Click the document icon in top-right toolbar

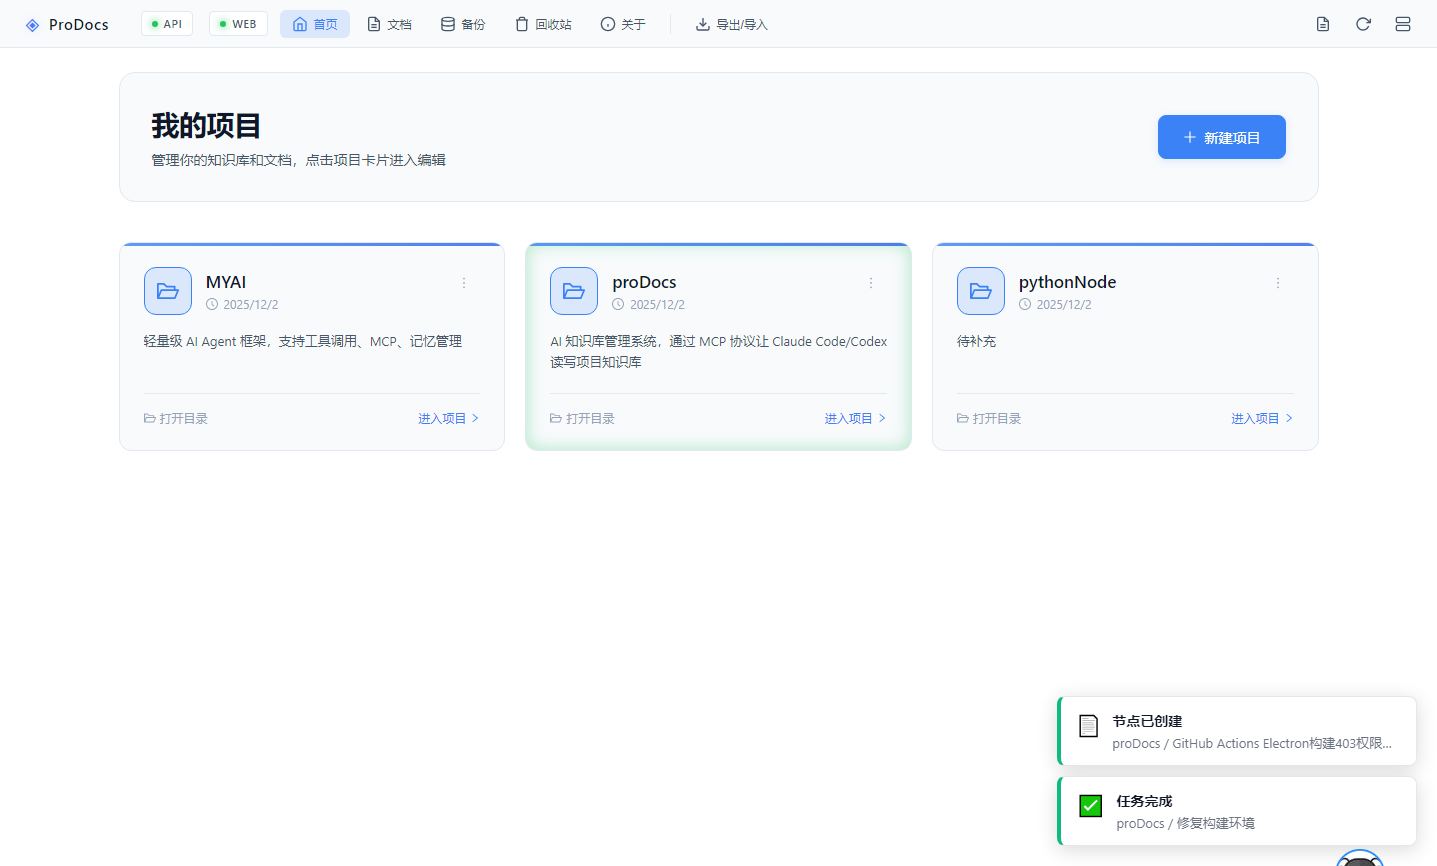(x=1323, y=24)
